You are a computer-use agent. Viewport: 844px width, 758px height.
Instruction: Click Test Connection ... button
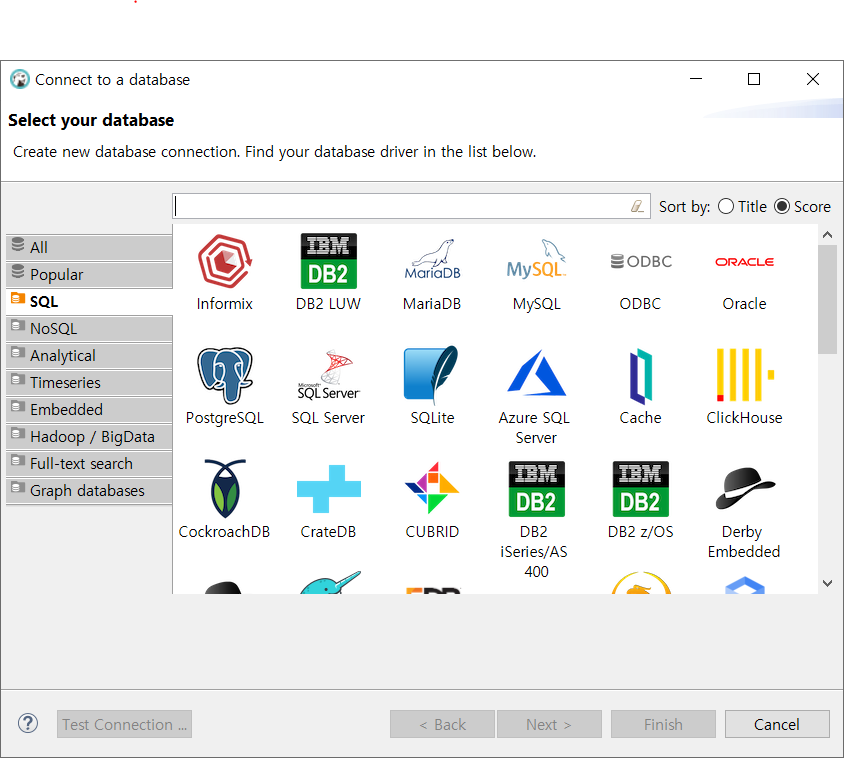(x=124, y=724)
